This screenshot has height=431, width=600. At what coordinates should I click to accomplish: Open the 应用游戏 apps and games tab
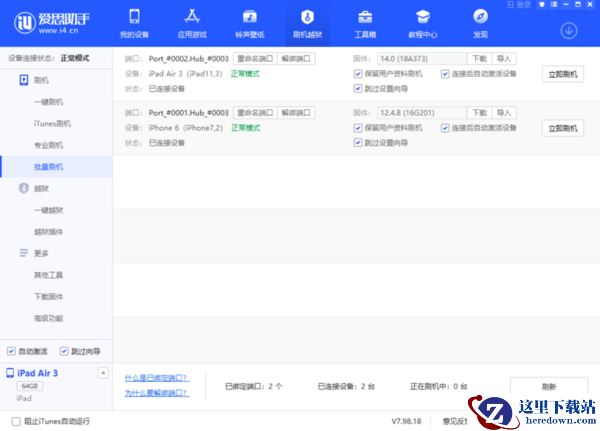tap(192, 24)
